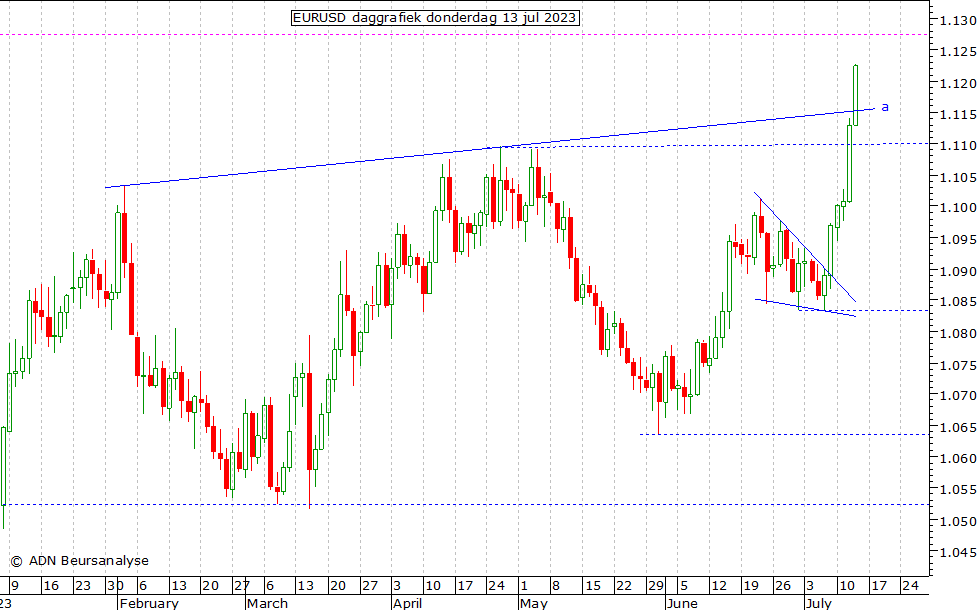The height and width of the screenshot is (610, 980).
Task: Select the 1.100 price axis label
Action: pos(958,208)
